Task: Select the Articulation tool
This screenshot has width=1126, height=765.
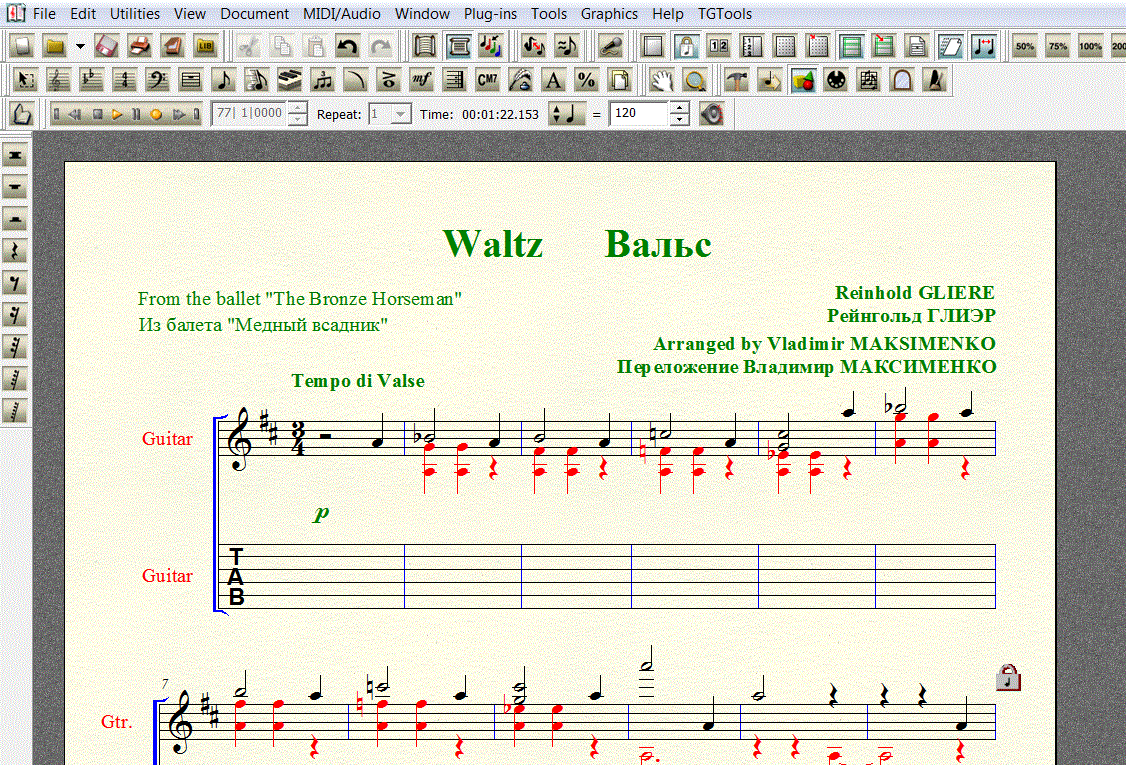Action: click(x=388, y=80)
